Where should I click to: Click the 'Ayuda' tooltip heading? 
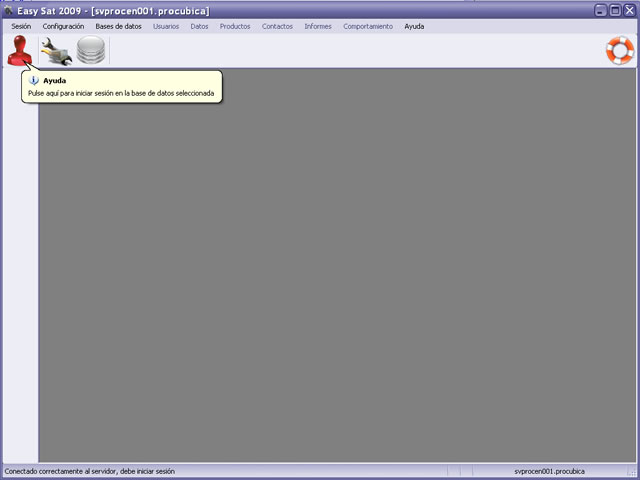[x=54, y=80]
